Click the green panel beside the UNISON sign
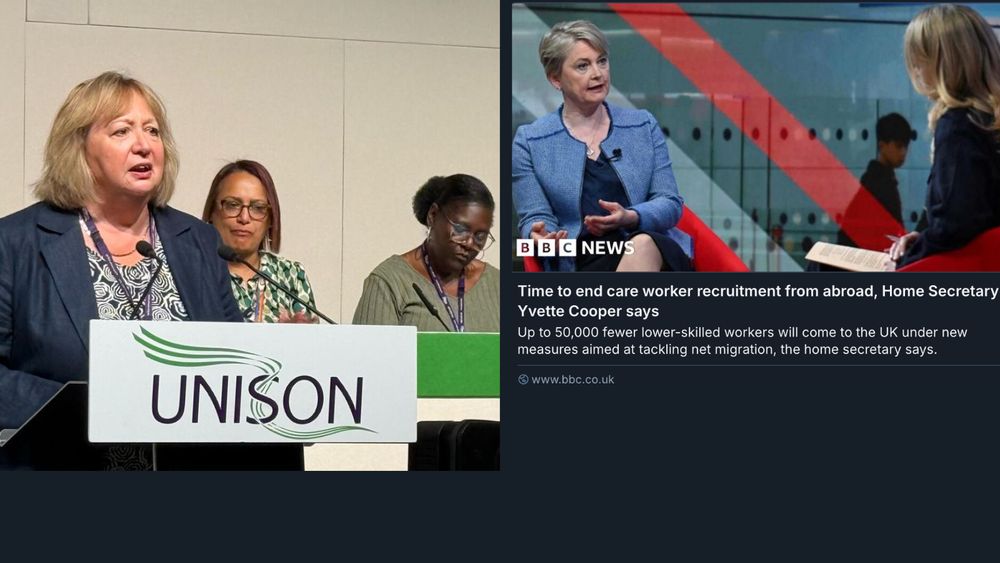 (458, 365)
